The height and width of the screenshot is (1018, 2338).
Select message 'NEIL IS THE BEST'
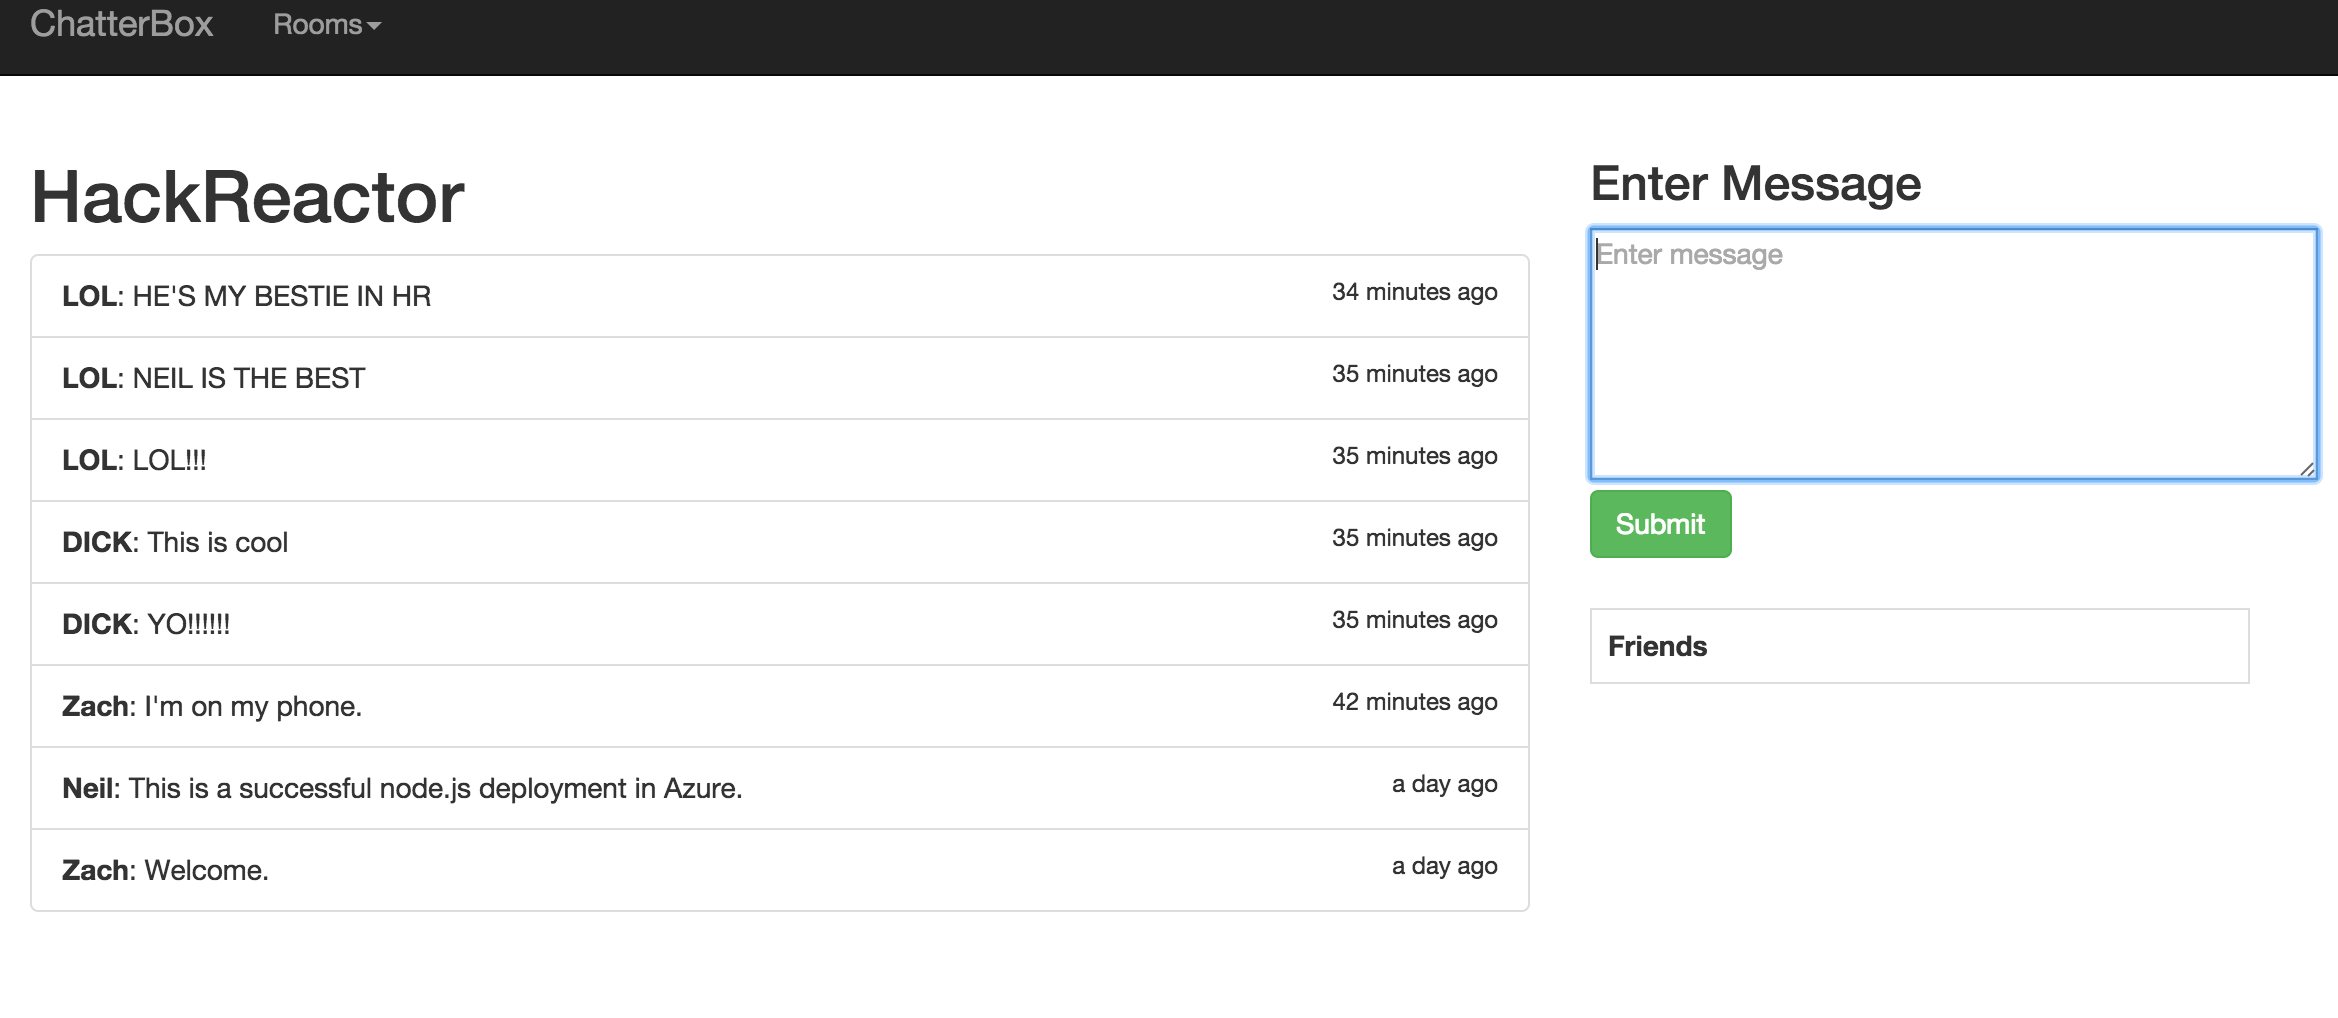click(780, 378)
